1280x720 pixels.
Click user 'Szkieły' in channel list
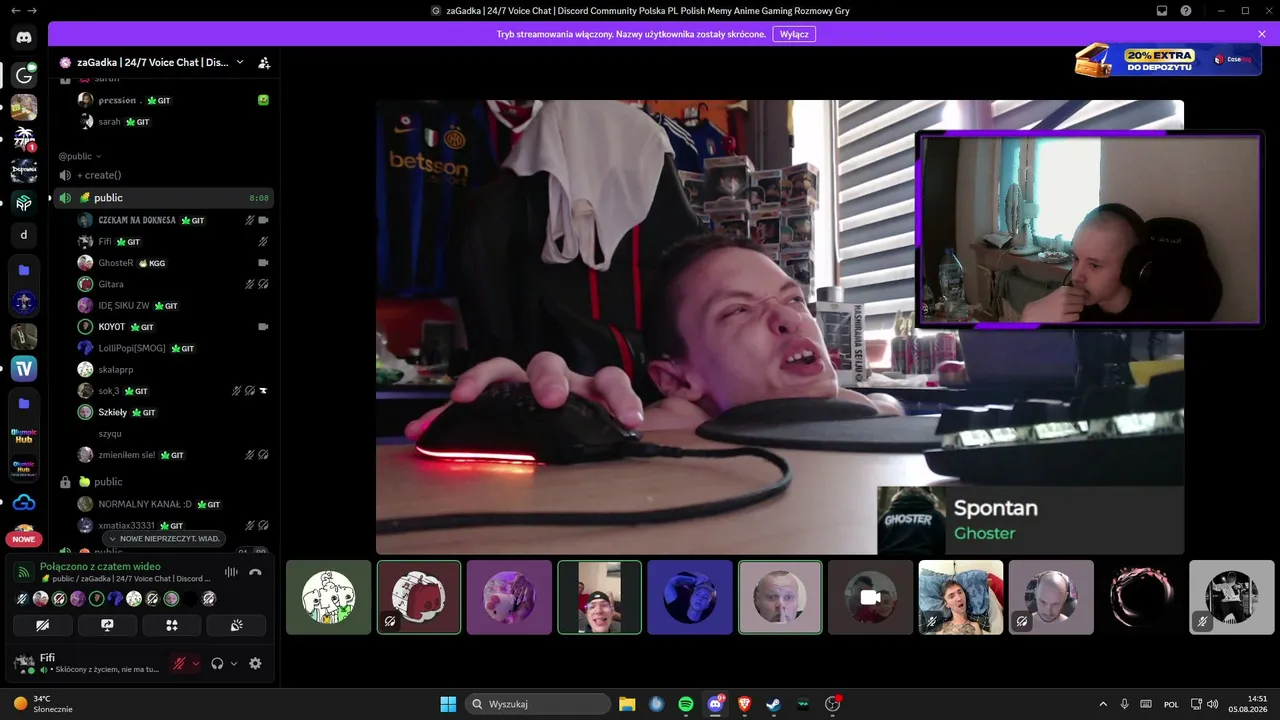point(113,412)
